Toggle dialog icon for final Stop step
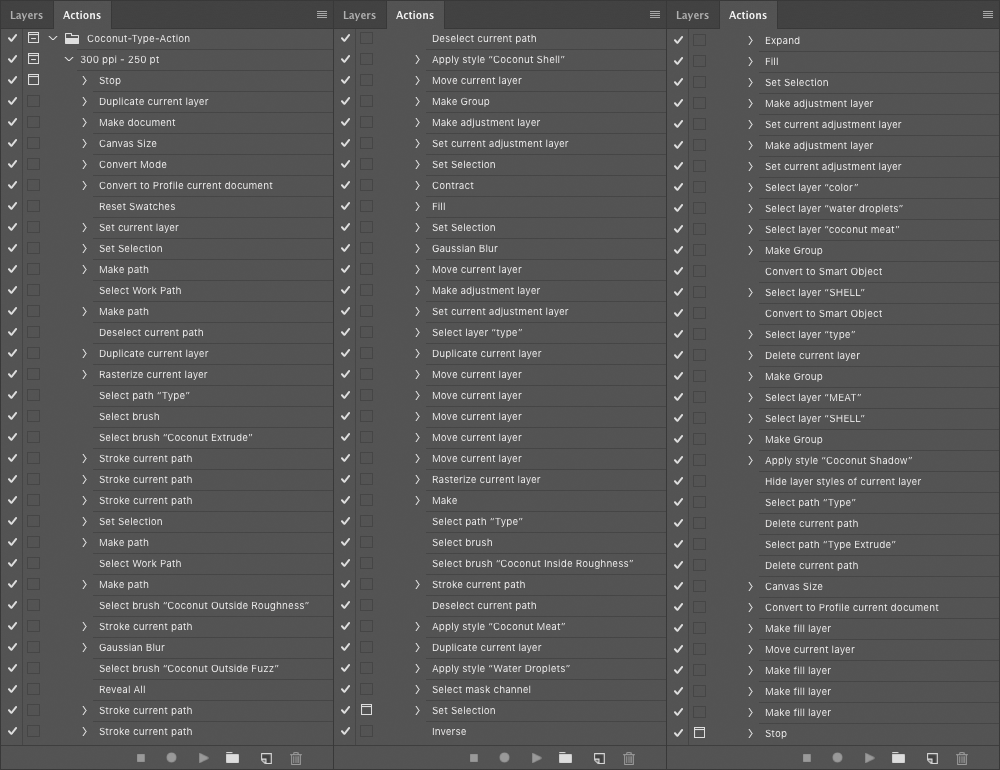1000x770 pixels. tap(700, 733)
